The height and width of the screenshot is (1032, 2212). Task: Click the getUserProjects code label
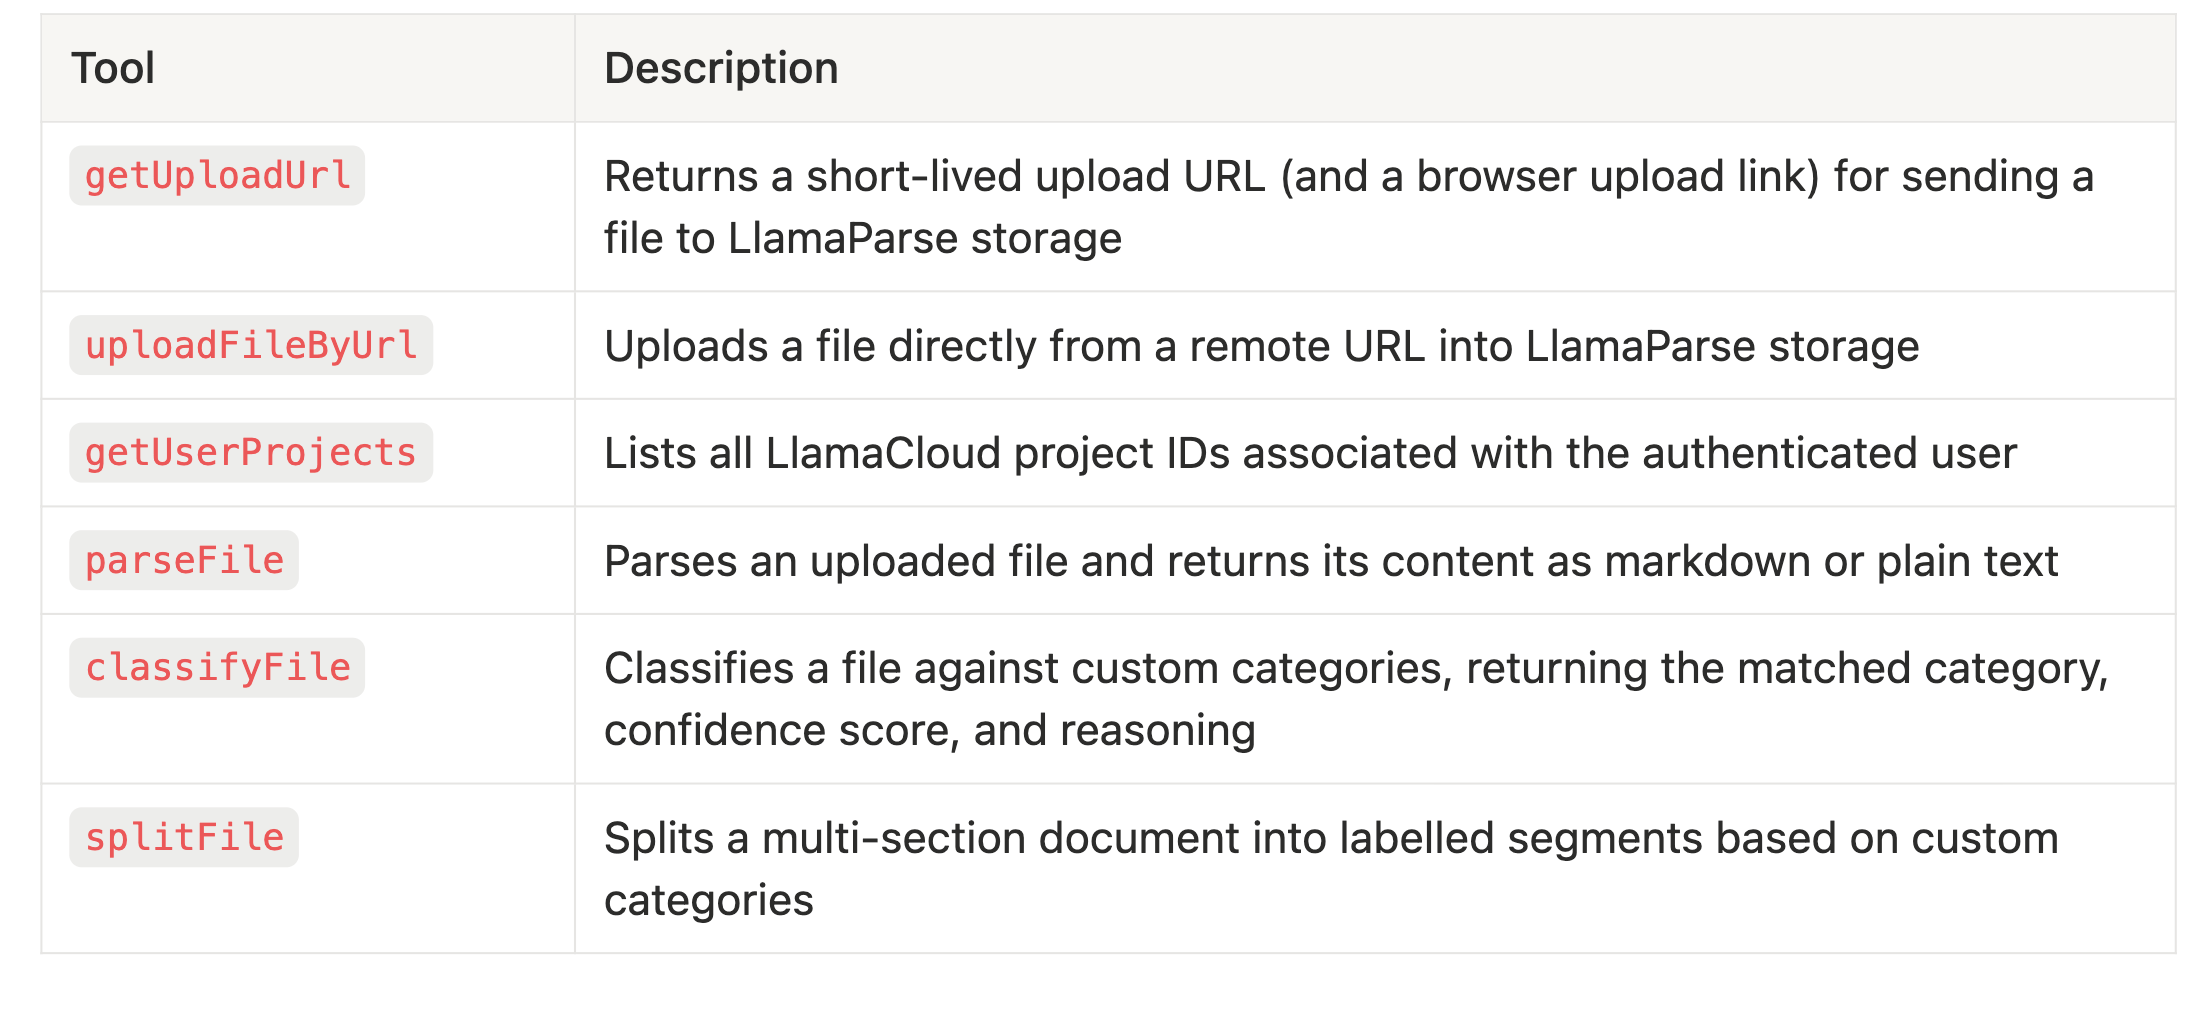tap(251, 453)
